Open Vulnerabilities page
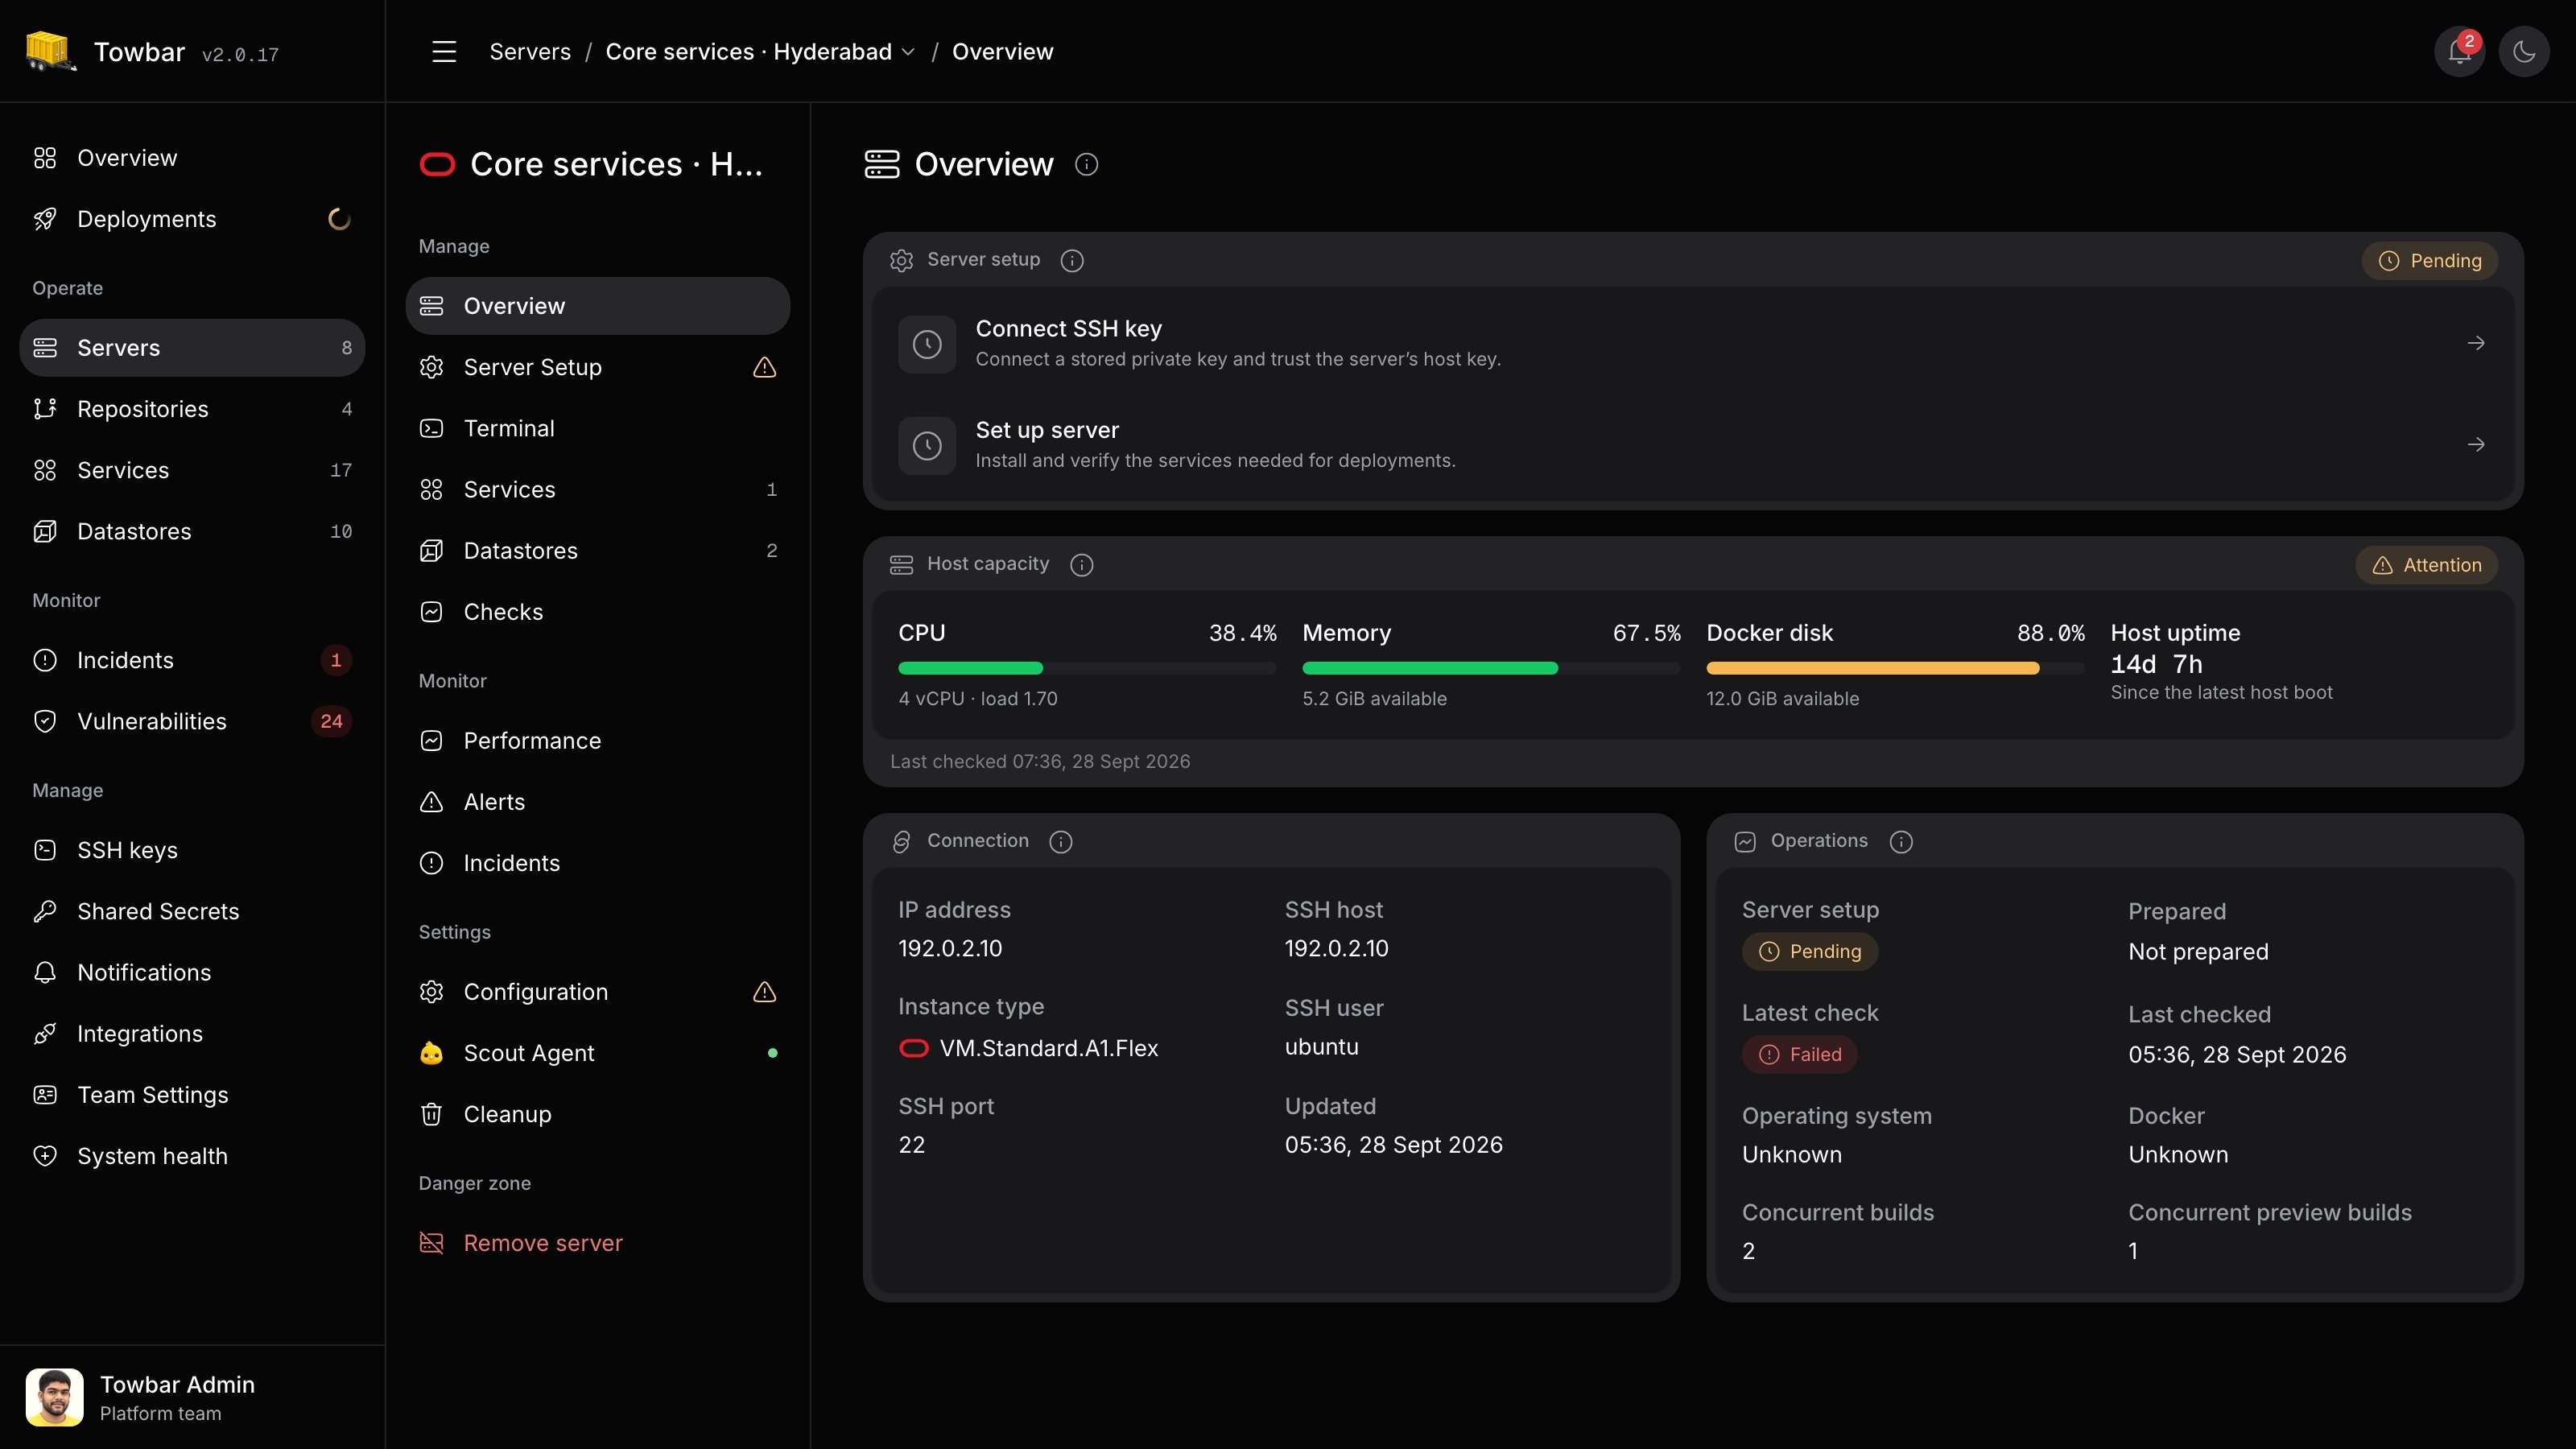This screenshot has width=2576, height=1449. click(192, 721)
